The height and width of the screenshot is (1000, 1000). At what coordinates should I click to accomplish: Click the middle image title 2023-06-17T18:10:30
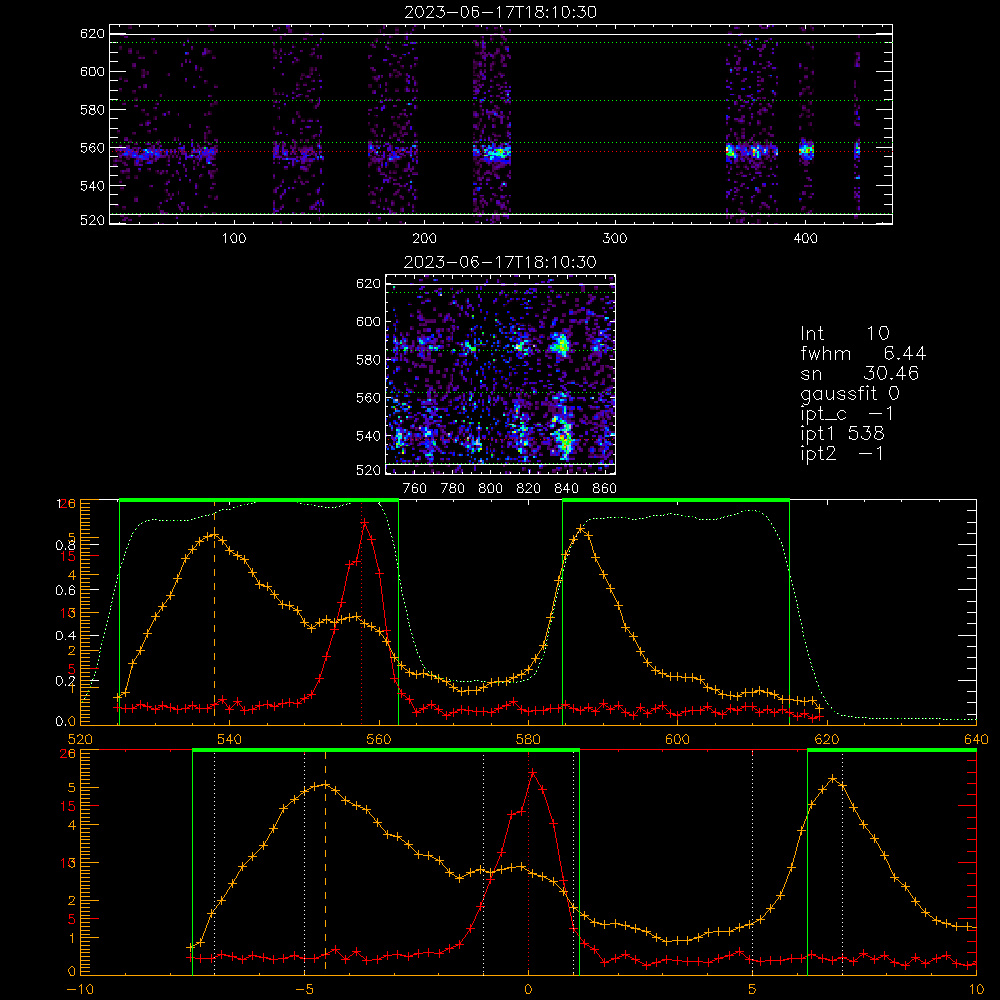coord(500,261)
